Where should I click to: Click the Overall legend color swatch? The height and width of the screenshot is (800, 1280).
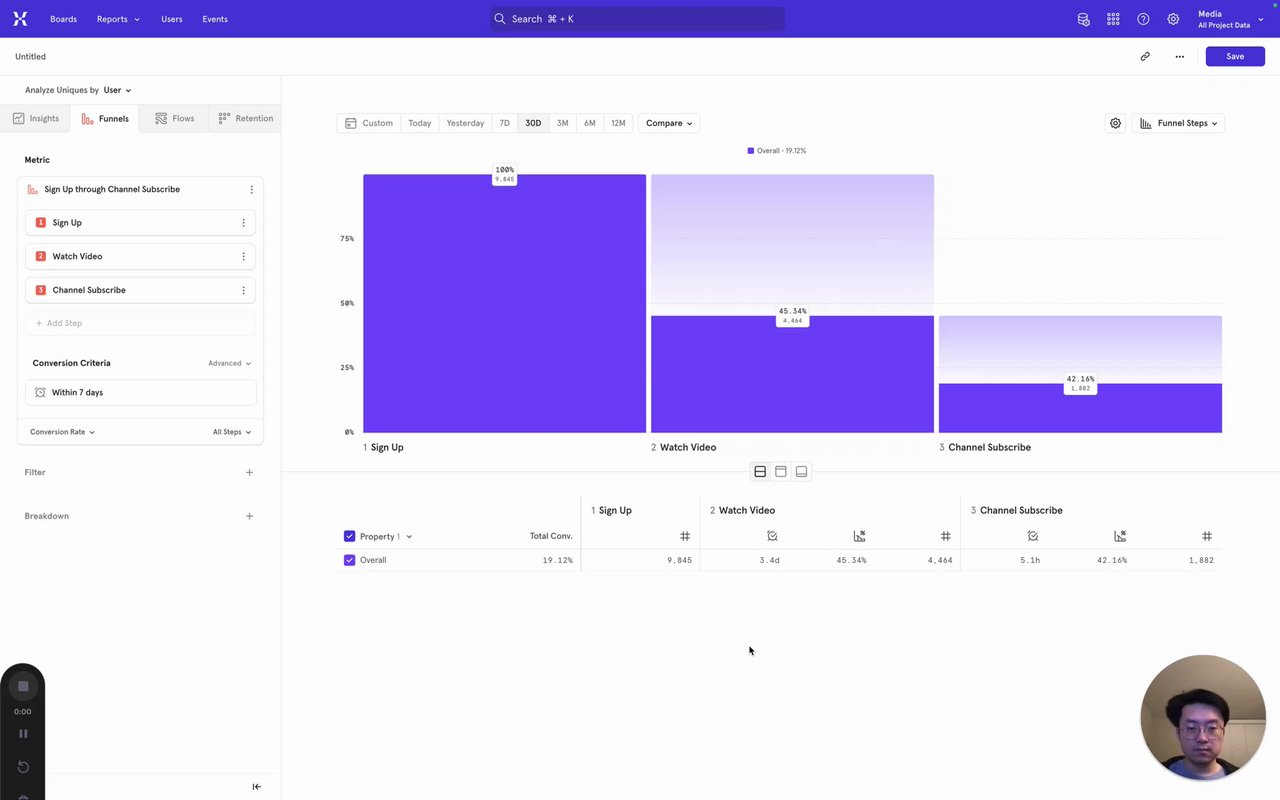[x=751, y=151]
